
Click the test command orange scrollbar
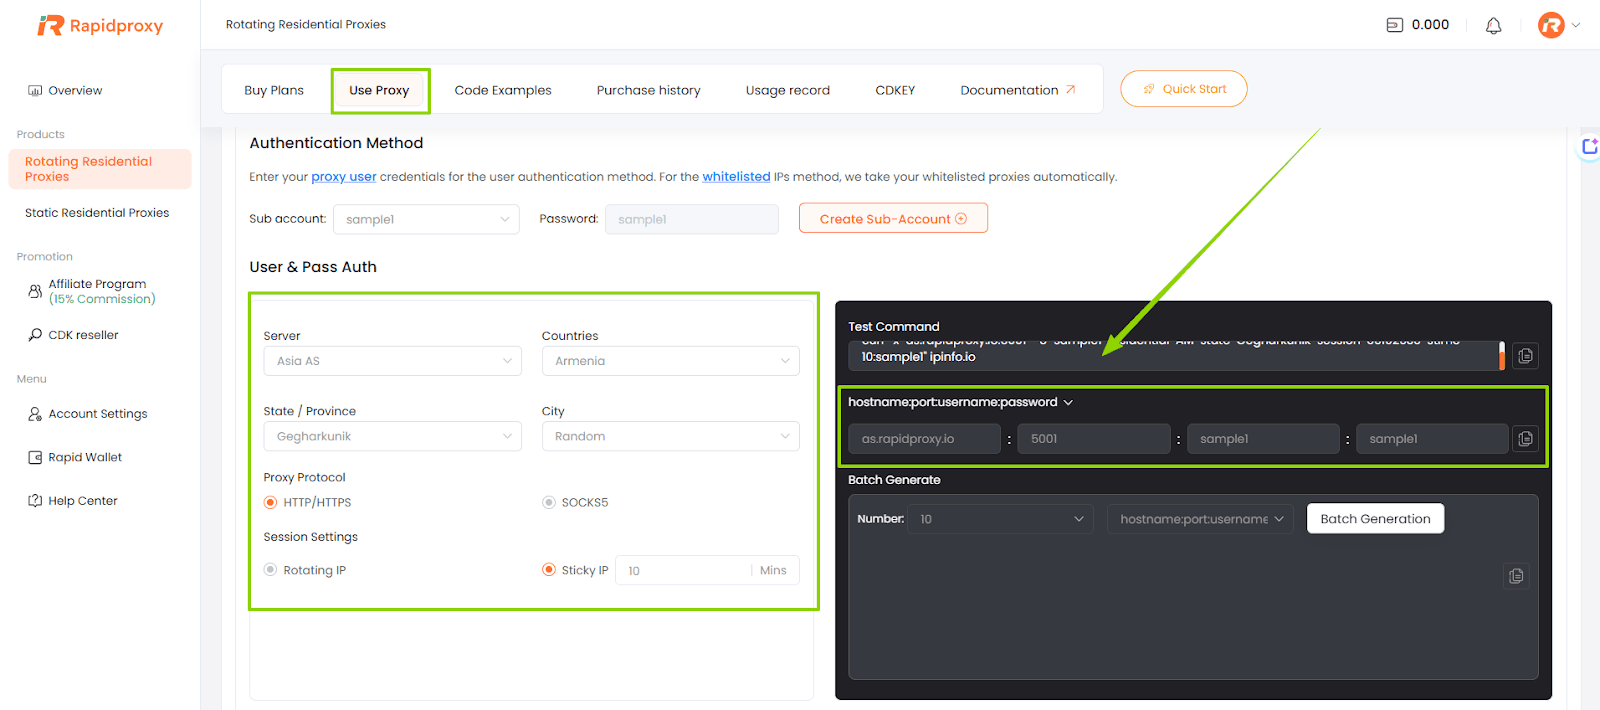pos(1501,355)
